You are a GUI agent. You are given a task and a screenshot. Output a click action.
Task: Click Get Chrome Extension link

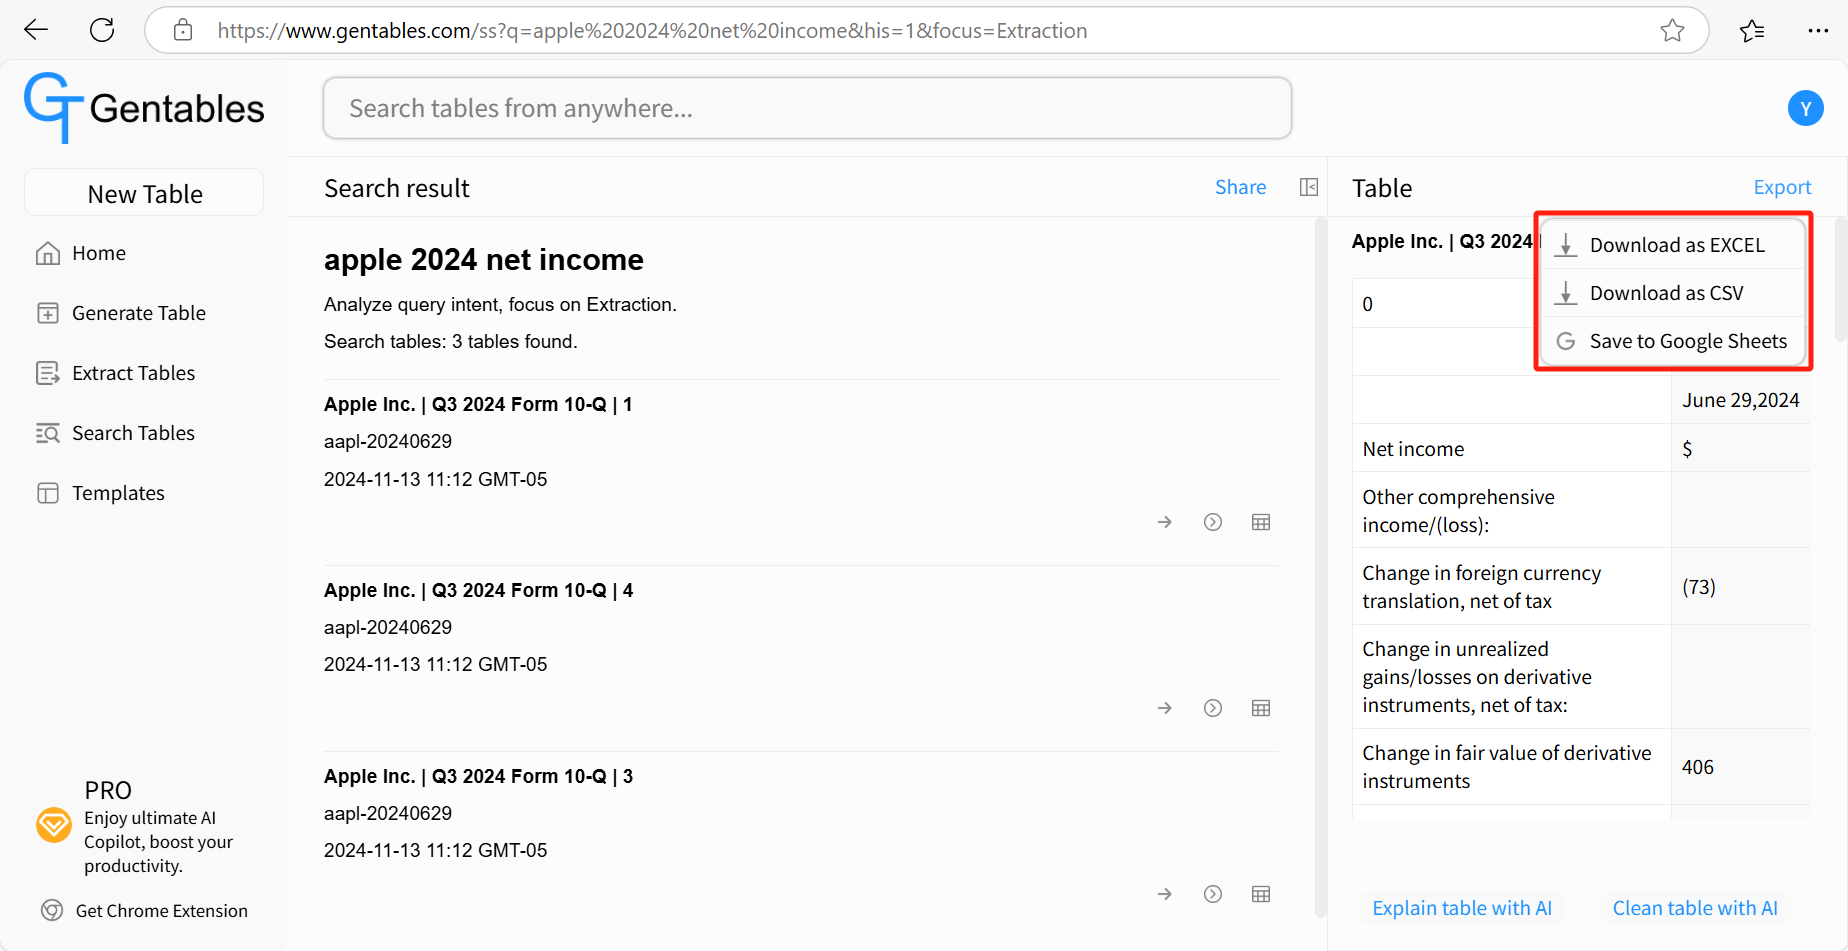[x=162, y=911]
